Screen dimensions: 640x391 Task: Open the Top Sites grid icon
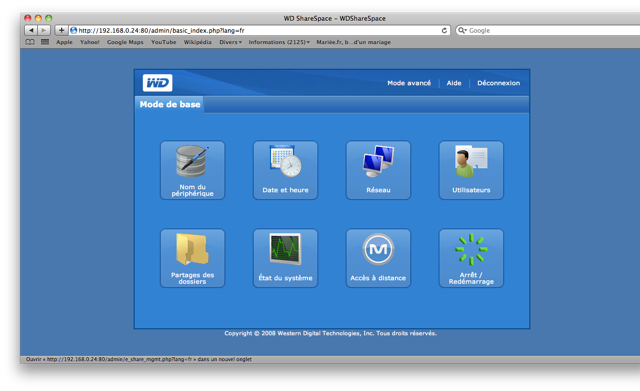point(45,42)
